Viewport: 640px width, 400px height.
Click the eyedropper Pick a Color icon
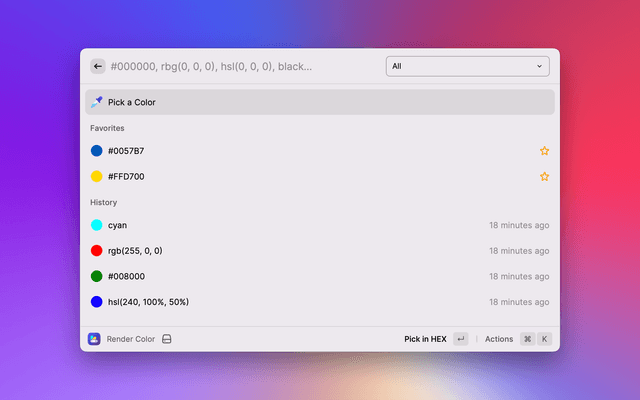coord(97,102)
